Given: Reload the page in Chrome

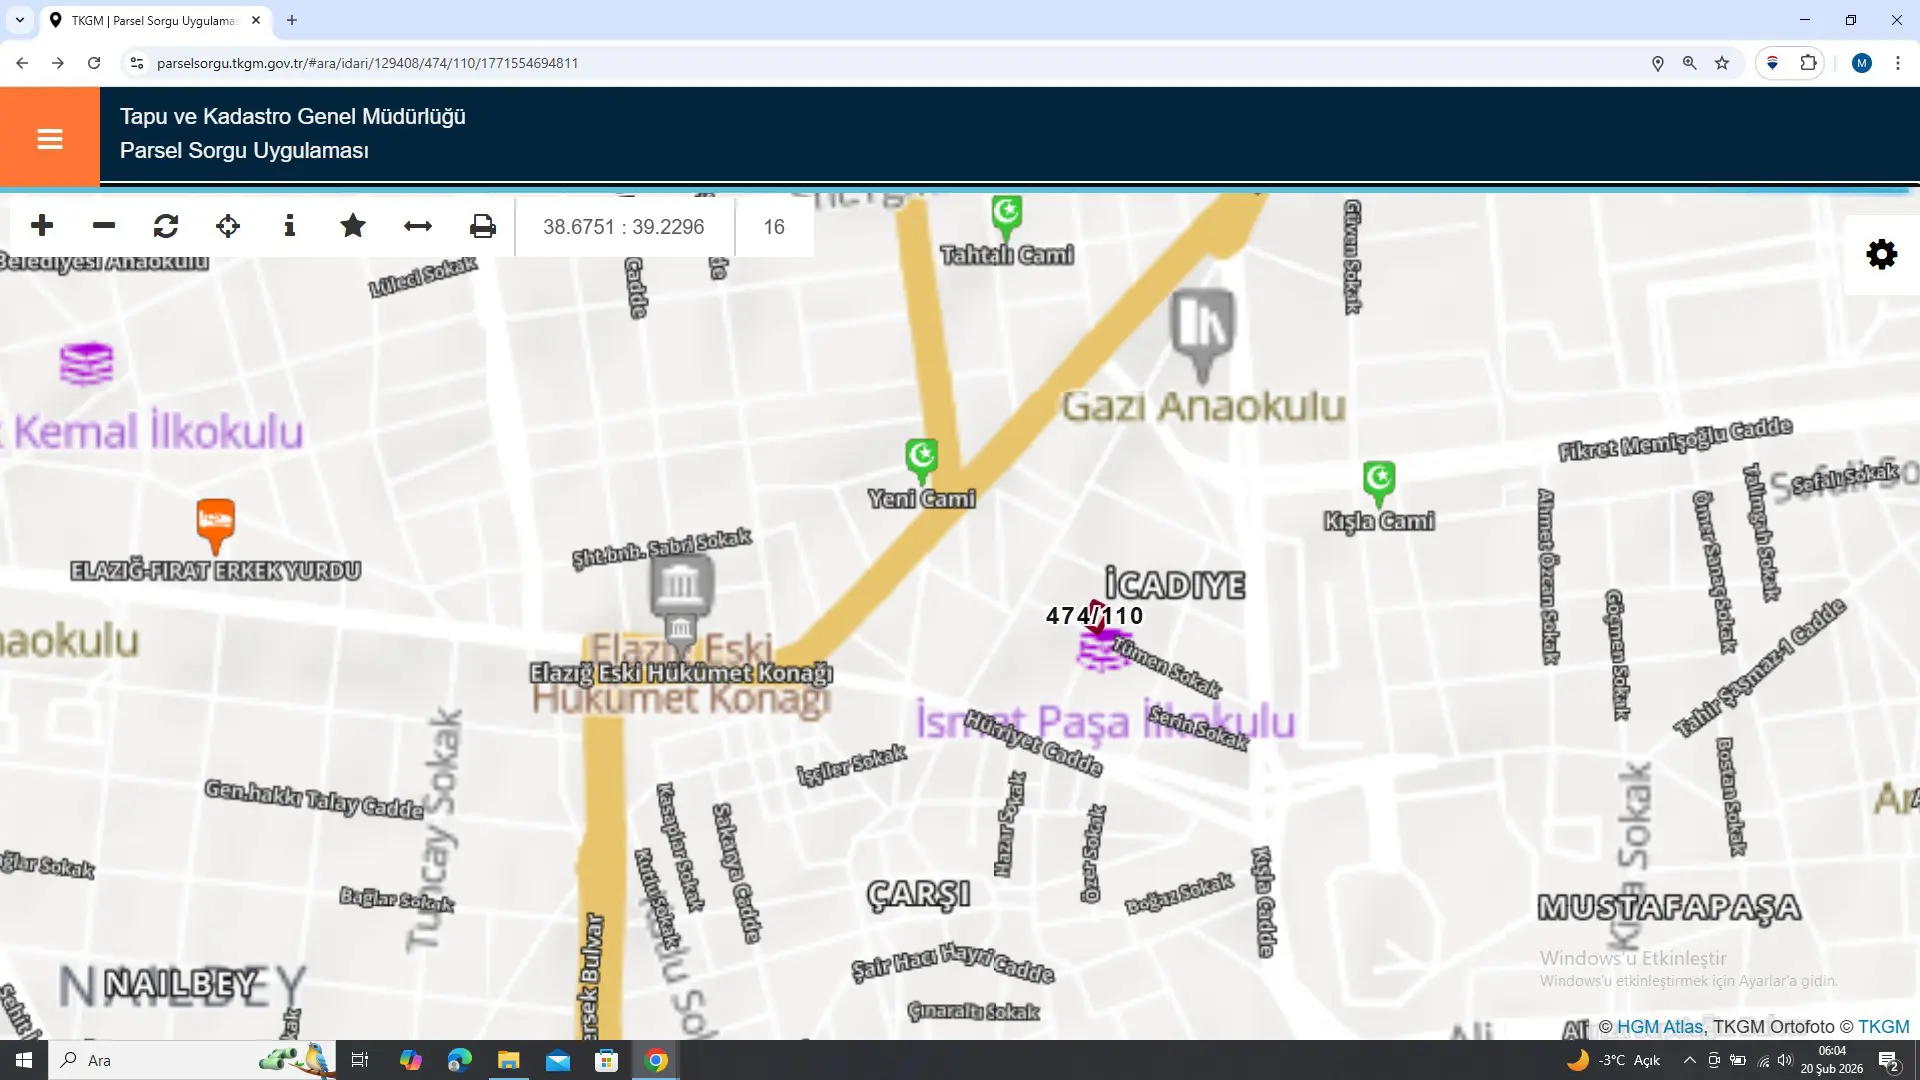Looking at the screenshot, I should [x=94, y=63].
